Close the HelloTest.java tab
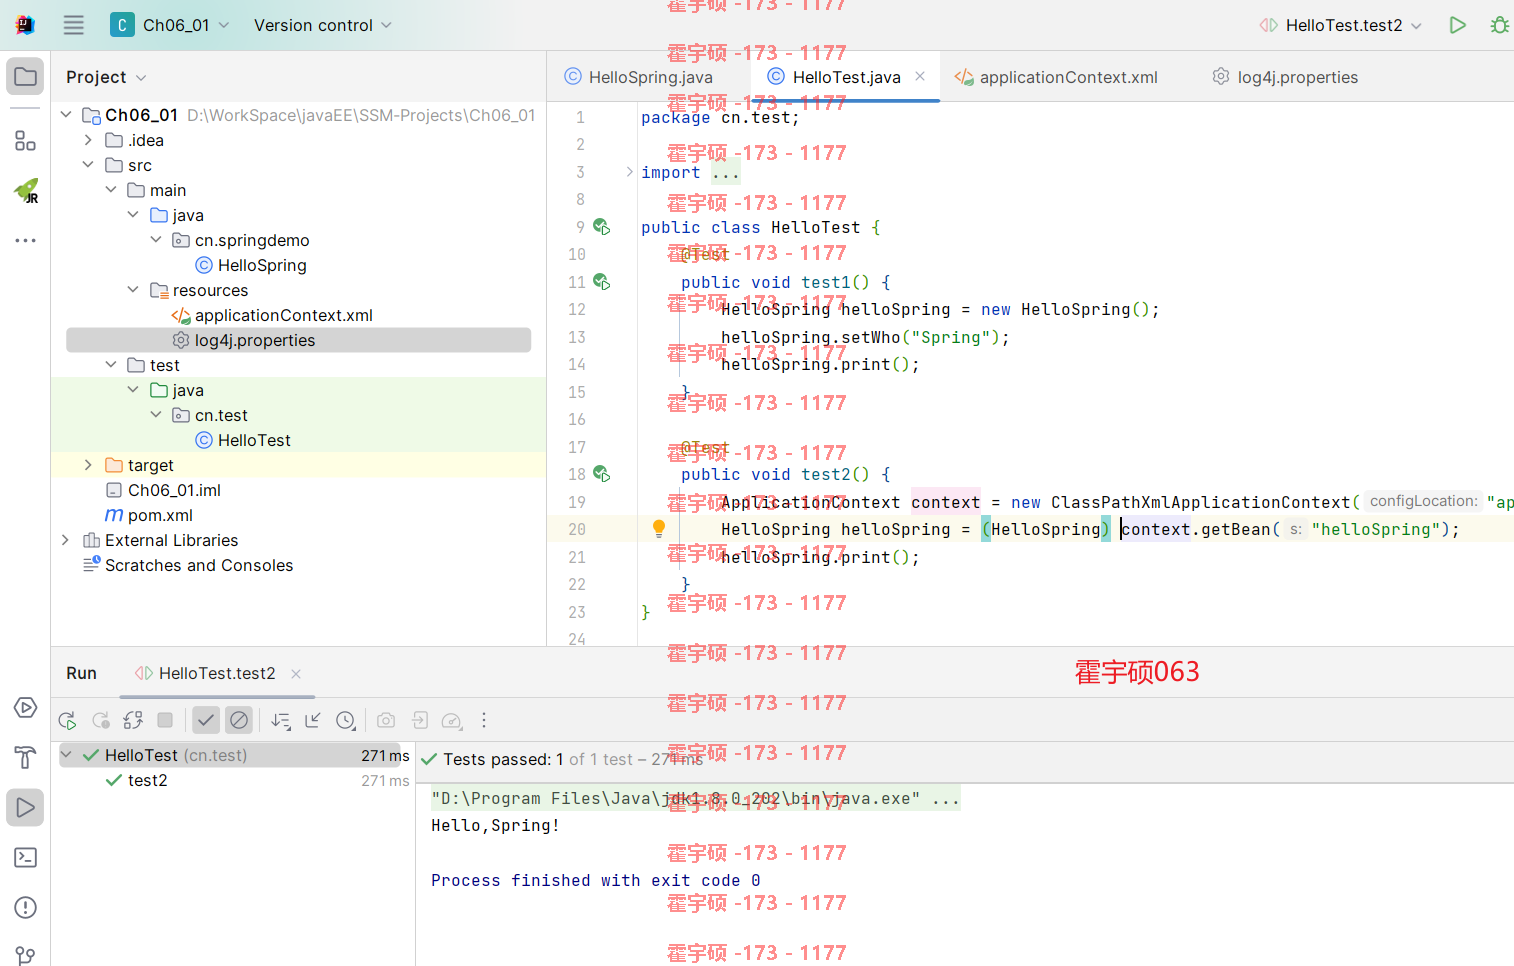Image resolution: width=1514 pixels, height=966 pixels. (920, 76)
